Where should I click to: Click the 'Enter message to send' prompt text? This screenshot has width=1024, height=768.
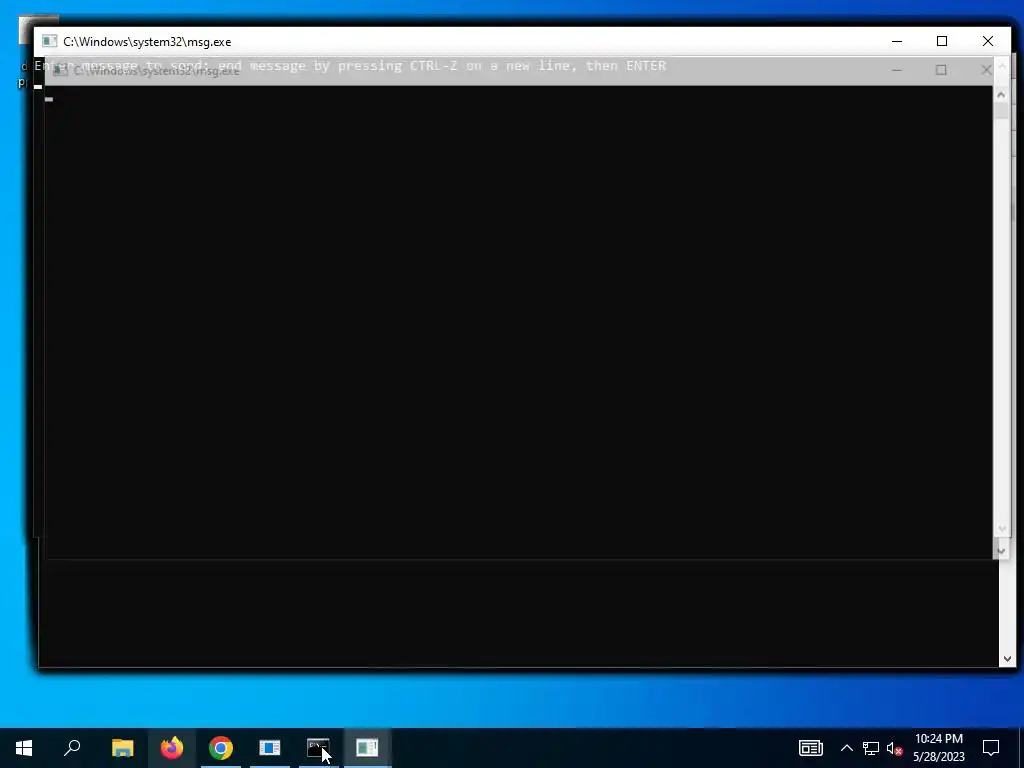click(350, 66)
